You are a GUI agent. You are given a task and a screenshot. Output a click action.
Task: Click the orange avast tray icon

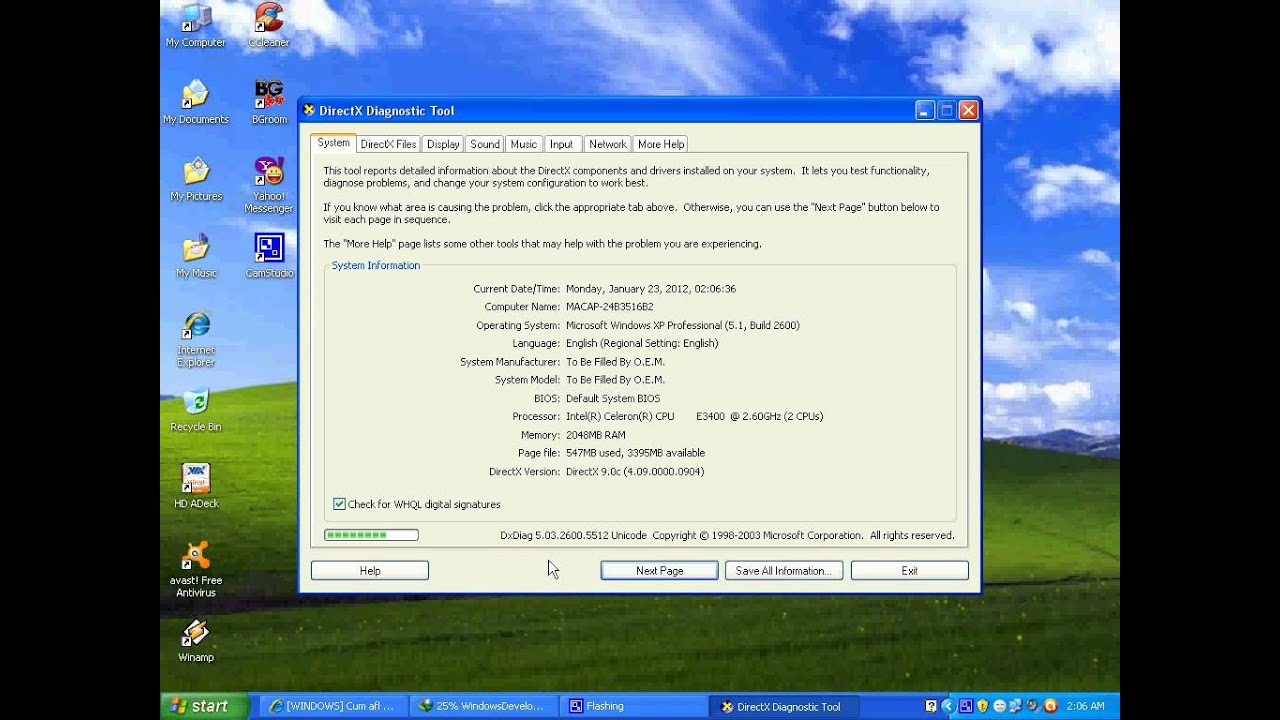click(1050, 706)
